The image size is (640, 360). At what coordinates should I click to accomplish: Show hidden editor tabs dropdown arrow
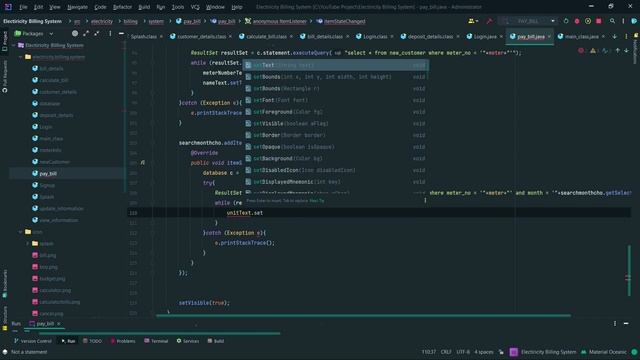(615, 36)
